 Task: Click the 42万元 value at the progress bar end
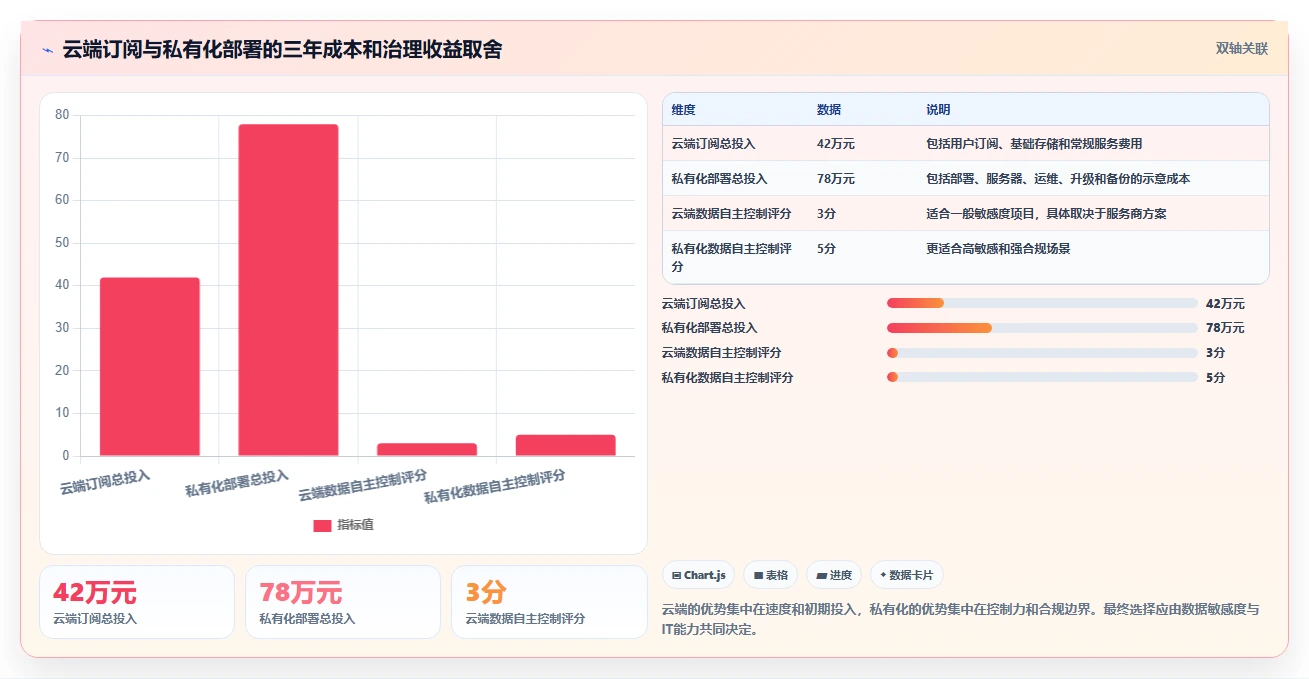click(1225, 303)
